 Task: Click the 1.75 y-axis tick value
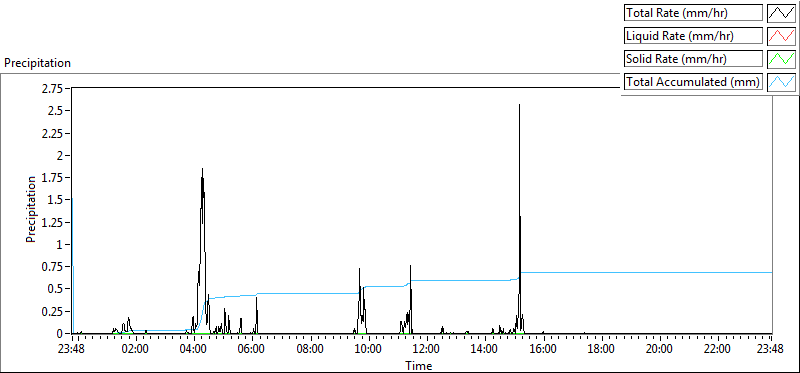pyautogui.click(x=53, y=178)
